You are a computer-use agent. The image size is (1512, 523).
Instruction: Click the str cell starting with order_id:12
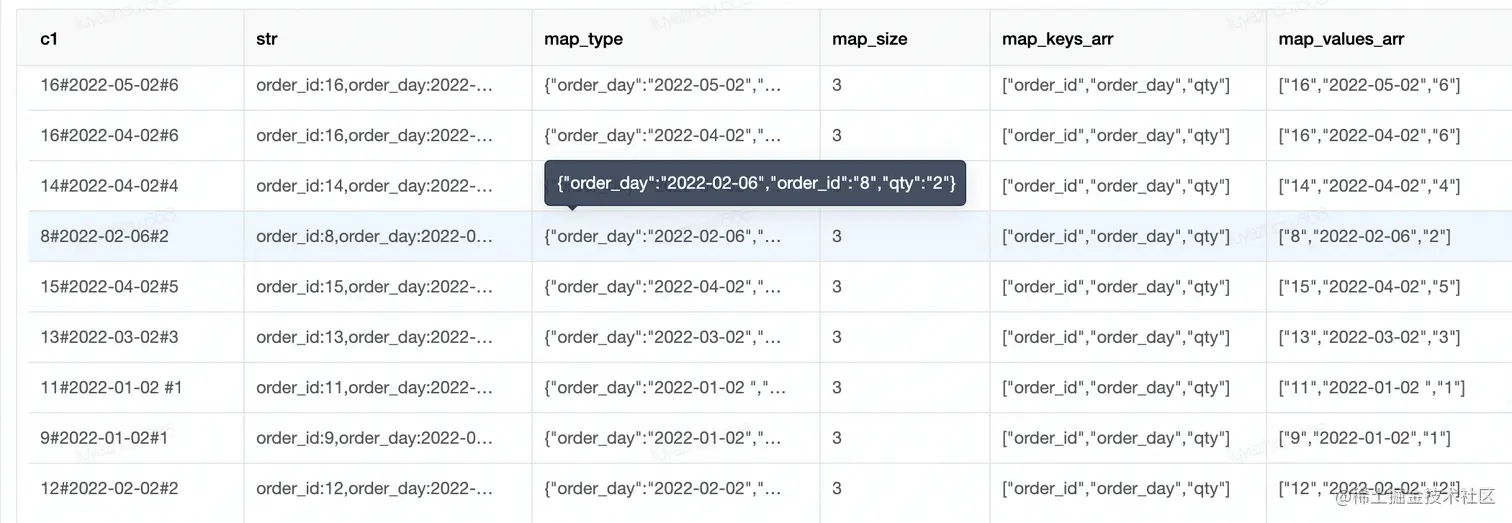tap(374, 488)
